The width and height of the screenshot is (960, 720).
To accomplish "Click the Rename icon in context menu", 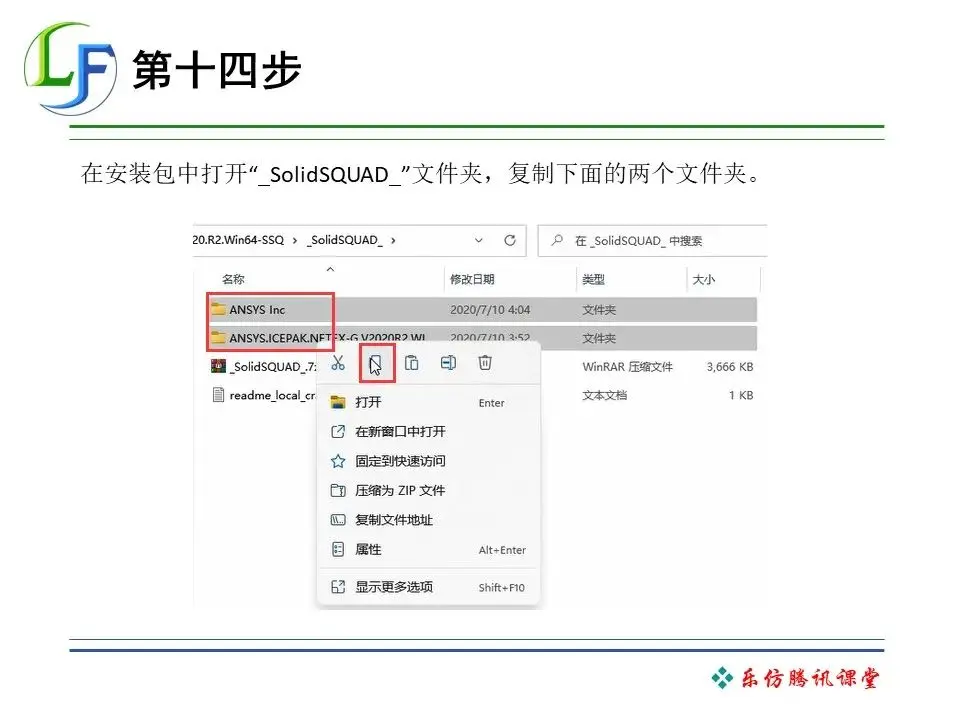I will click(x=448, y=362).
